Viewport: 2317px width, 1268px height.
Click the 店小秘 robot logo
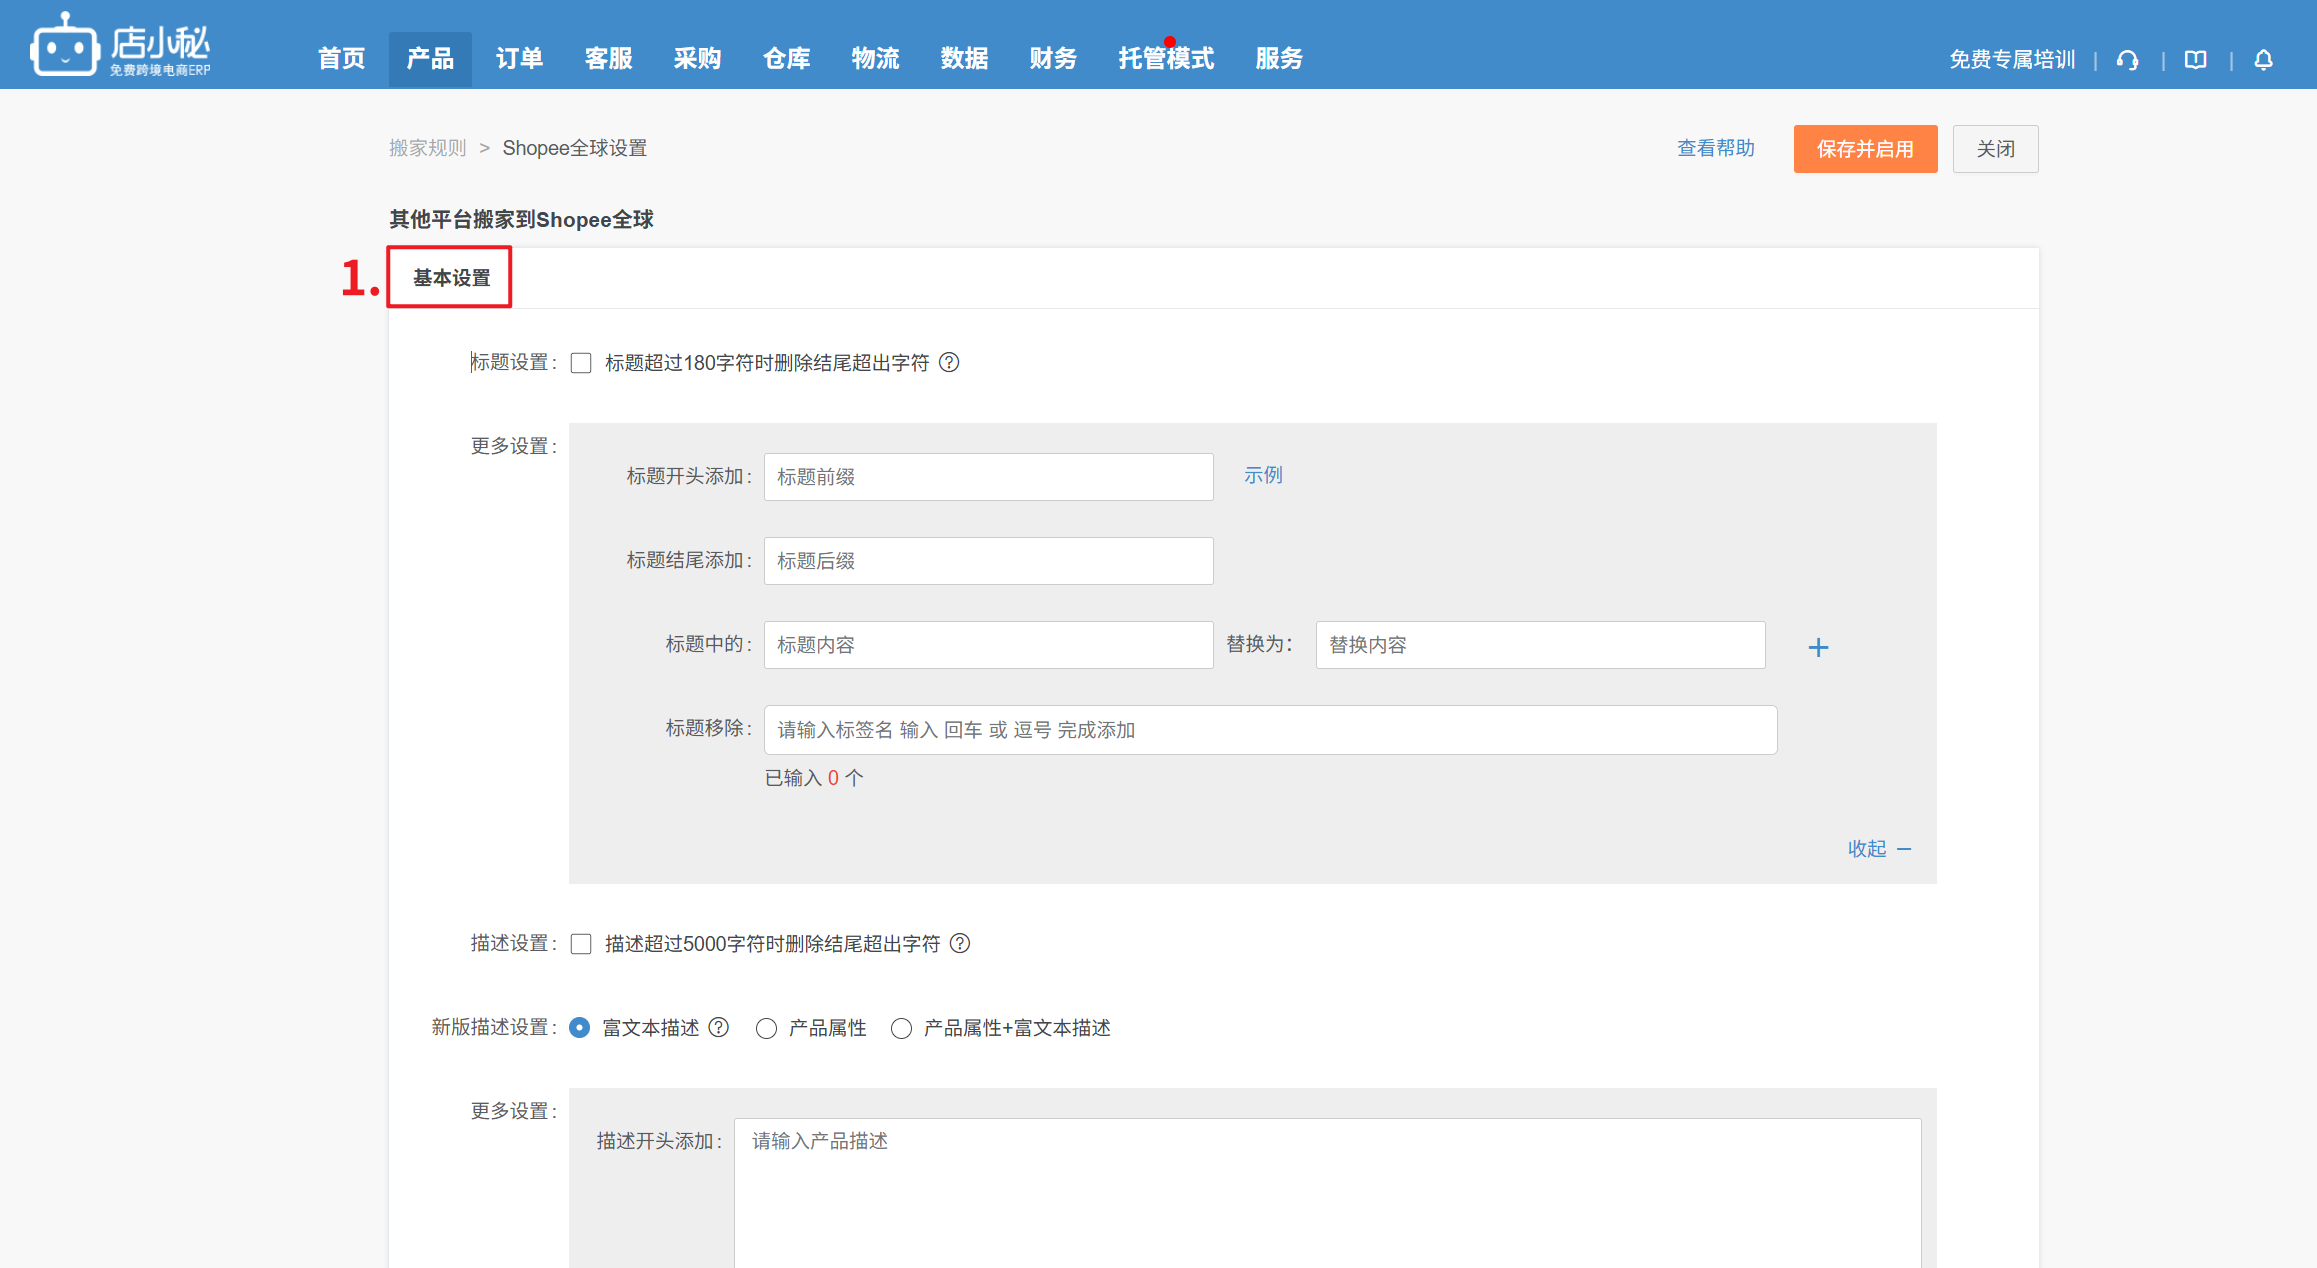point(64,45)
